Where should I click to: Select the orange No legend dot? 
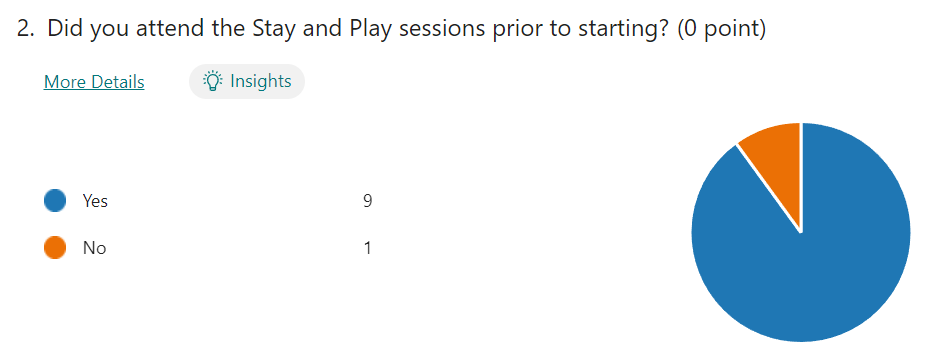click(55, 248)
